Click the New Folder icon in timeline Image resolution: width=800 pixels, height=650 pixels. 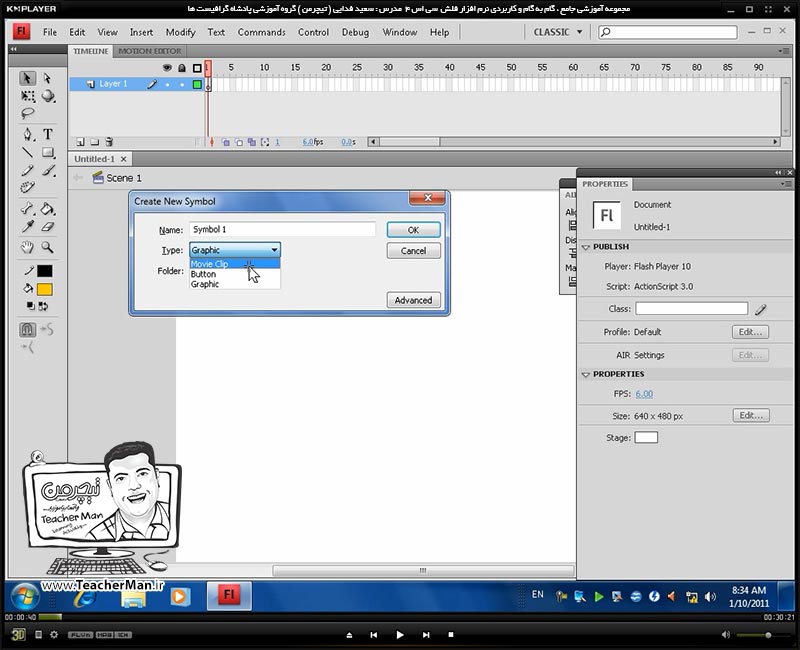tap(94, 142)
